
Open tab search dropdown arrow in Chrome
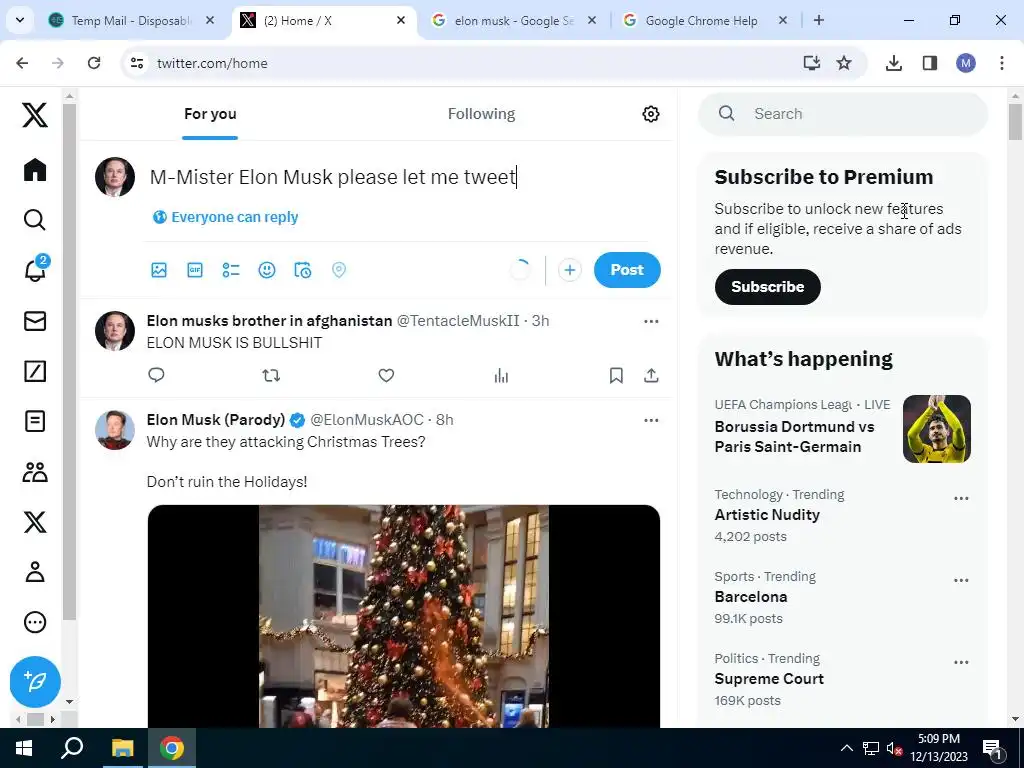20,20
